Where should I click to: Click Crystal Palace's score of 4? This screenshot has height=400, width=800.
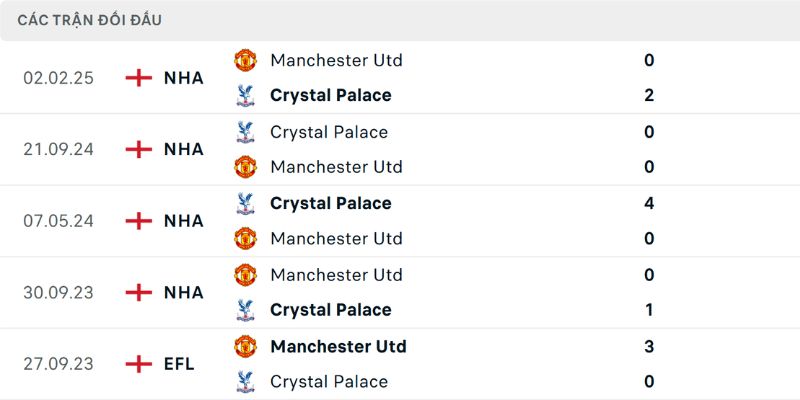[649, 203]
